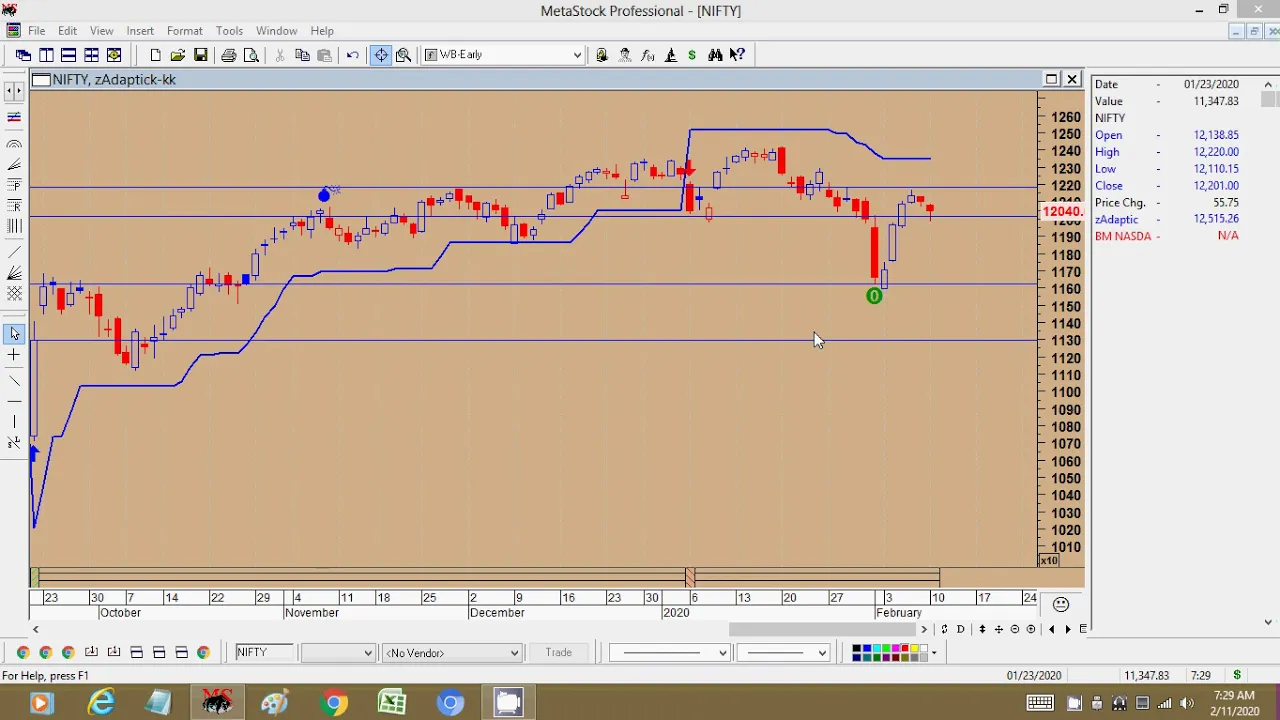This screenshot has width=1280, height=720.
Task: Maximize the NIFTY zAdaptick-kk chart window
Action: point(1051,79)
